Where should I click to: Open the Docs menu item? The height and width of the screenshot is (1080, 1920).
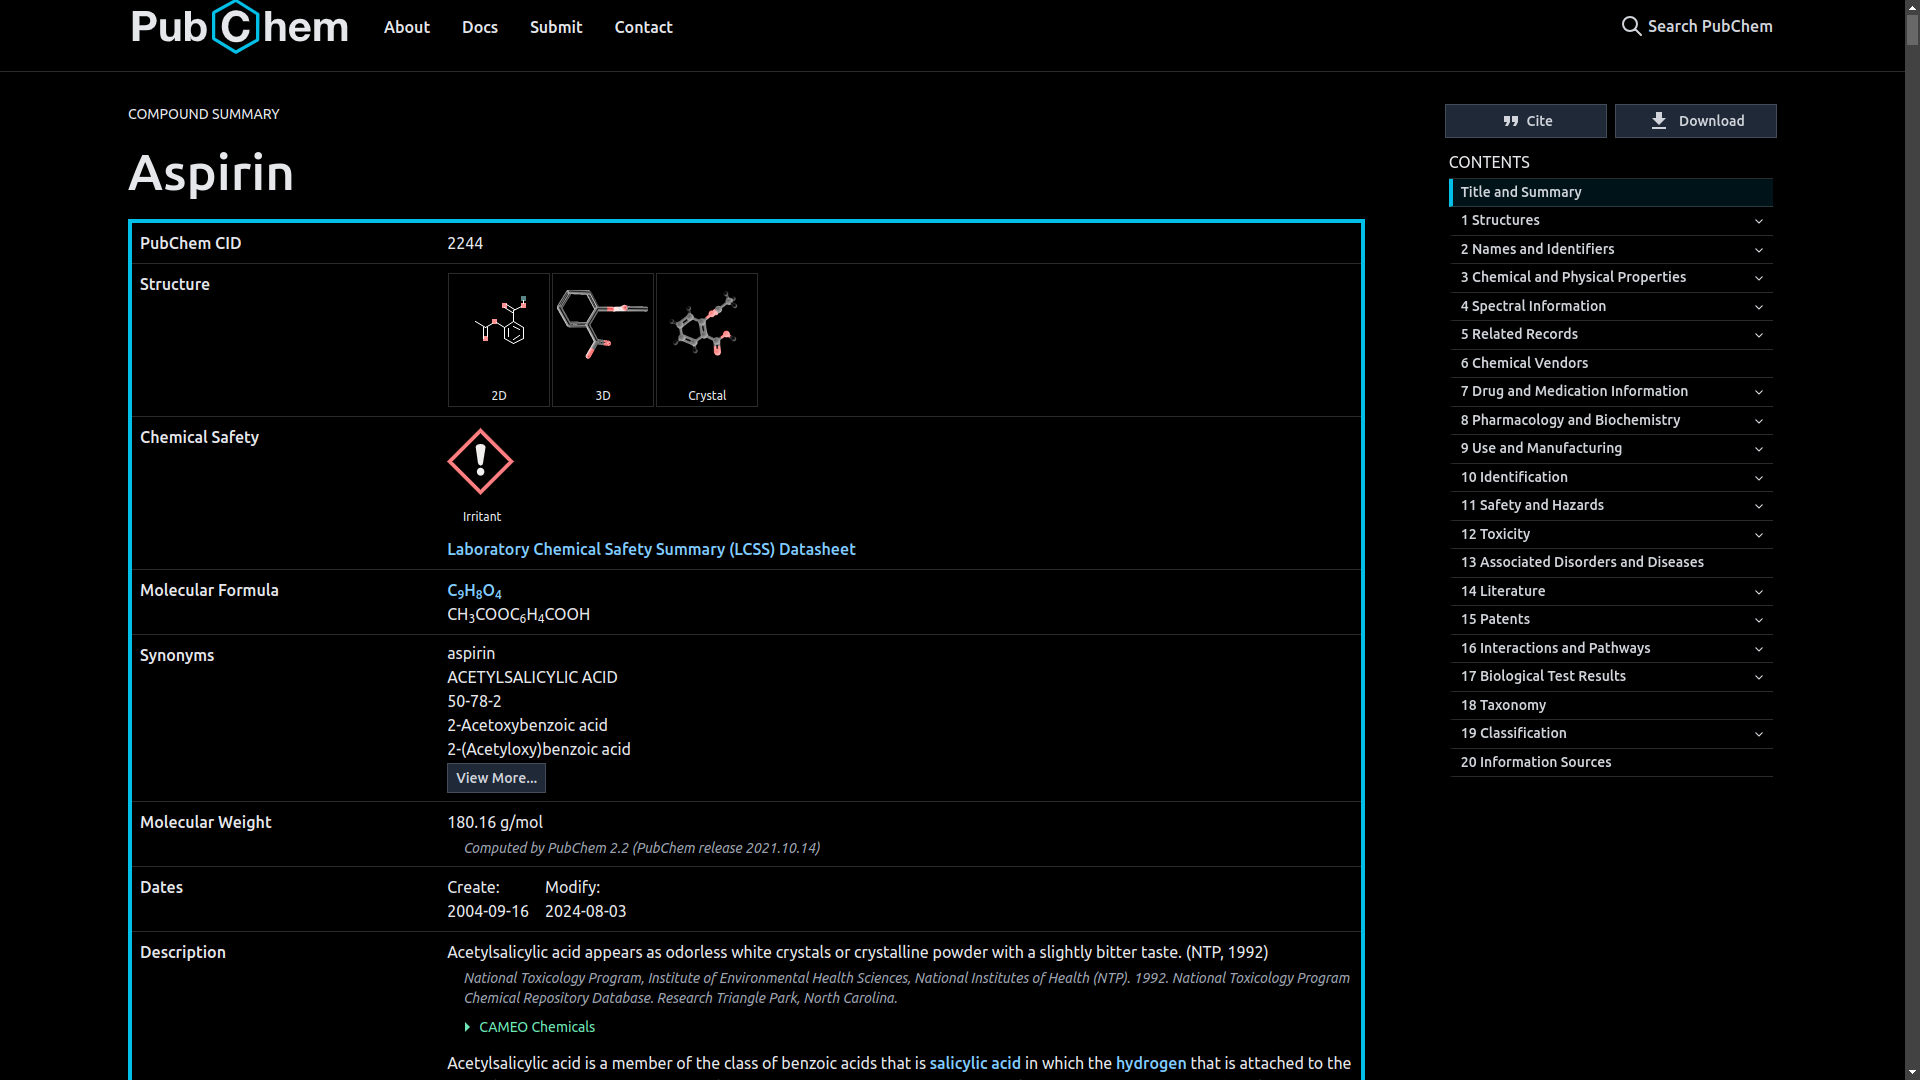point(479,27)
